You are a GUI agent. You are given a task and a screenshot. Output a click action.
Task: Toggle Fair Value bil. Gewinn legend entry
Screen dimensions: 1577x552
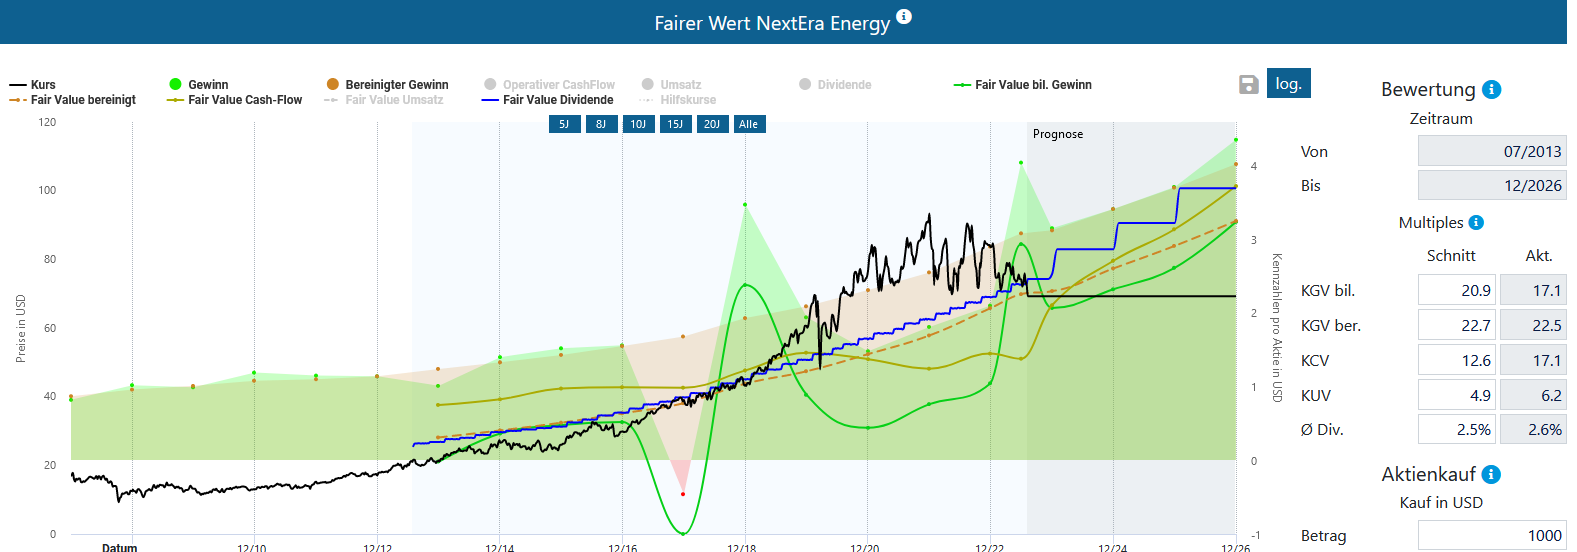(x=1023, y=85)
